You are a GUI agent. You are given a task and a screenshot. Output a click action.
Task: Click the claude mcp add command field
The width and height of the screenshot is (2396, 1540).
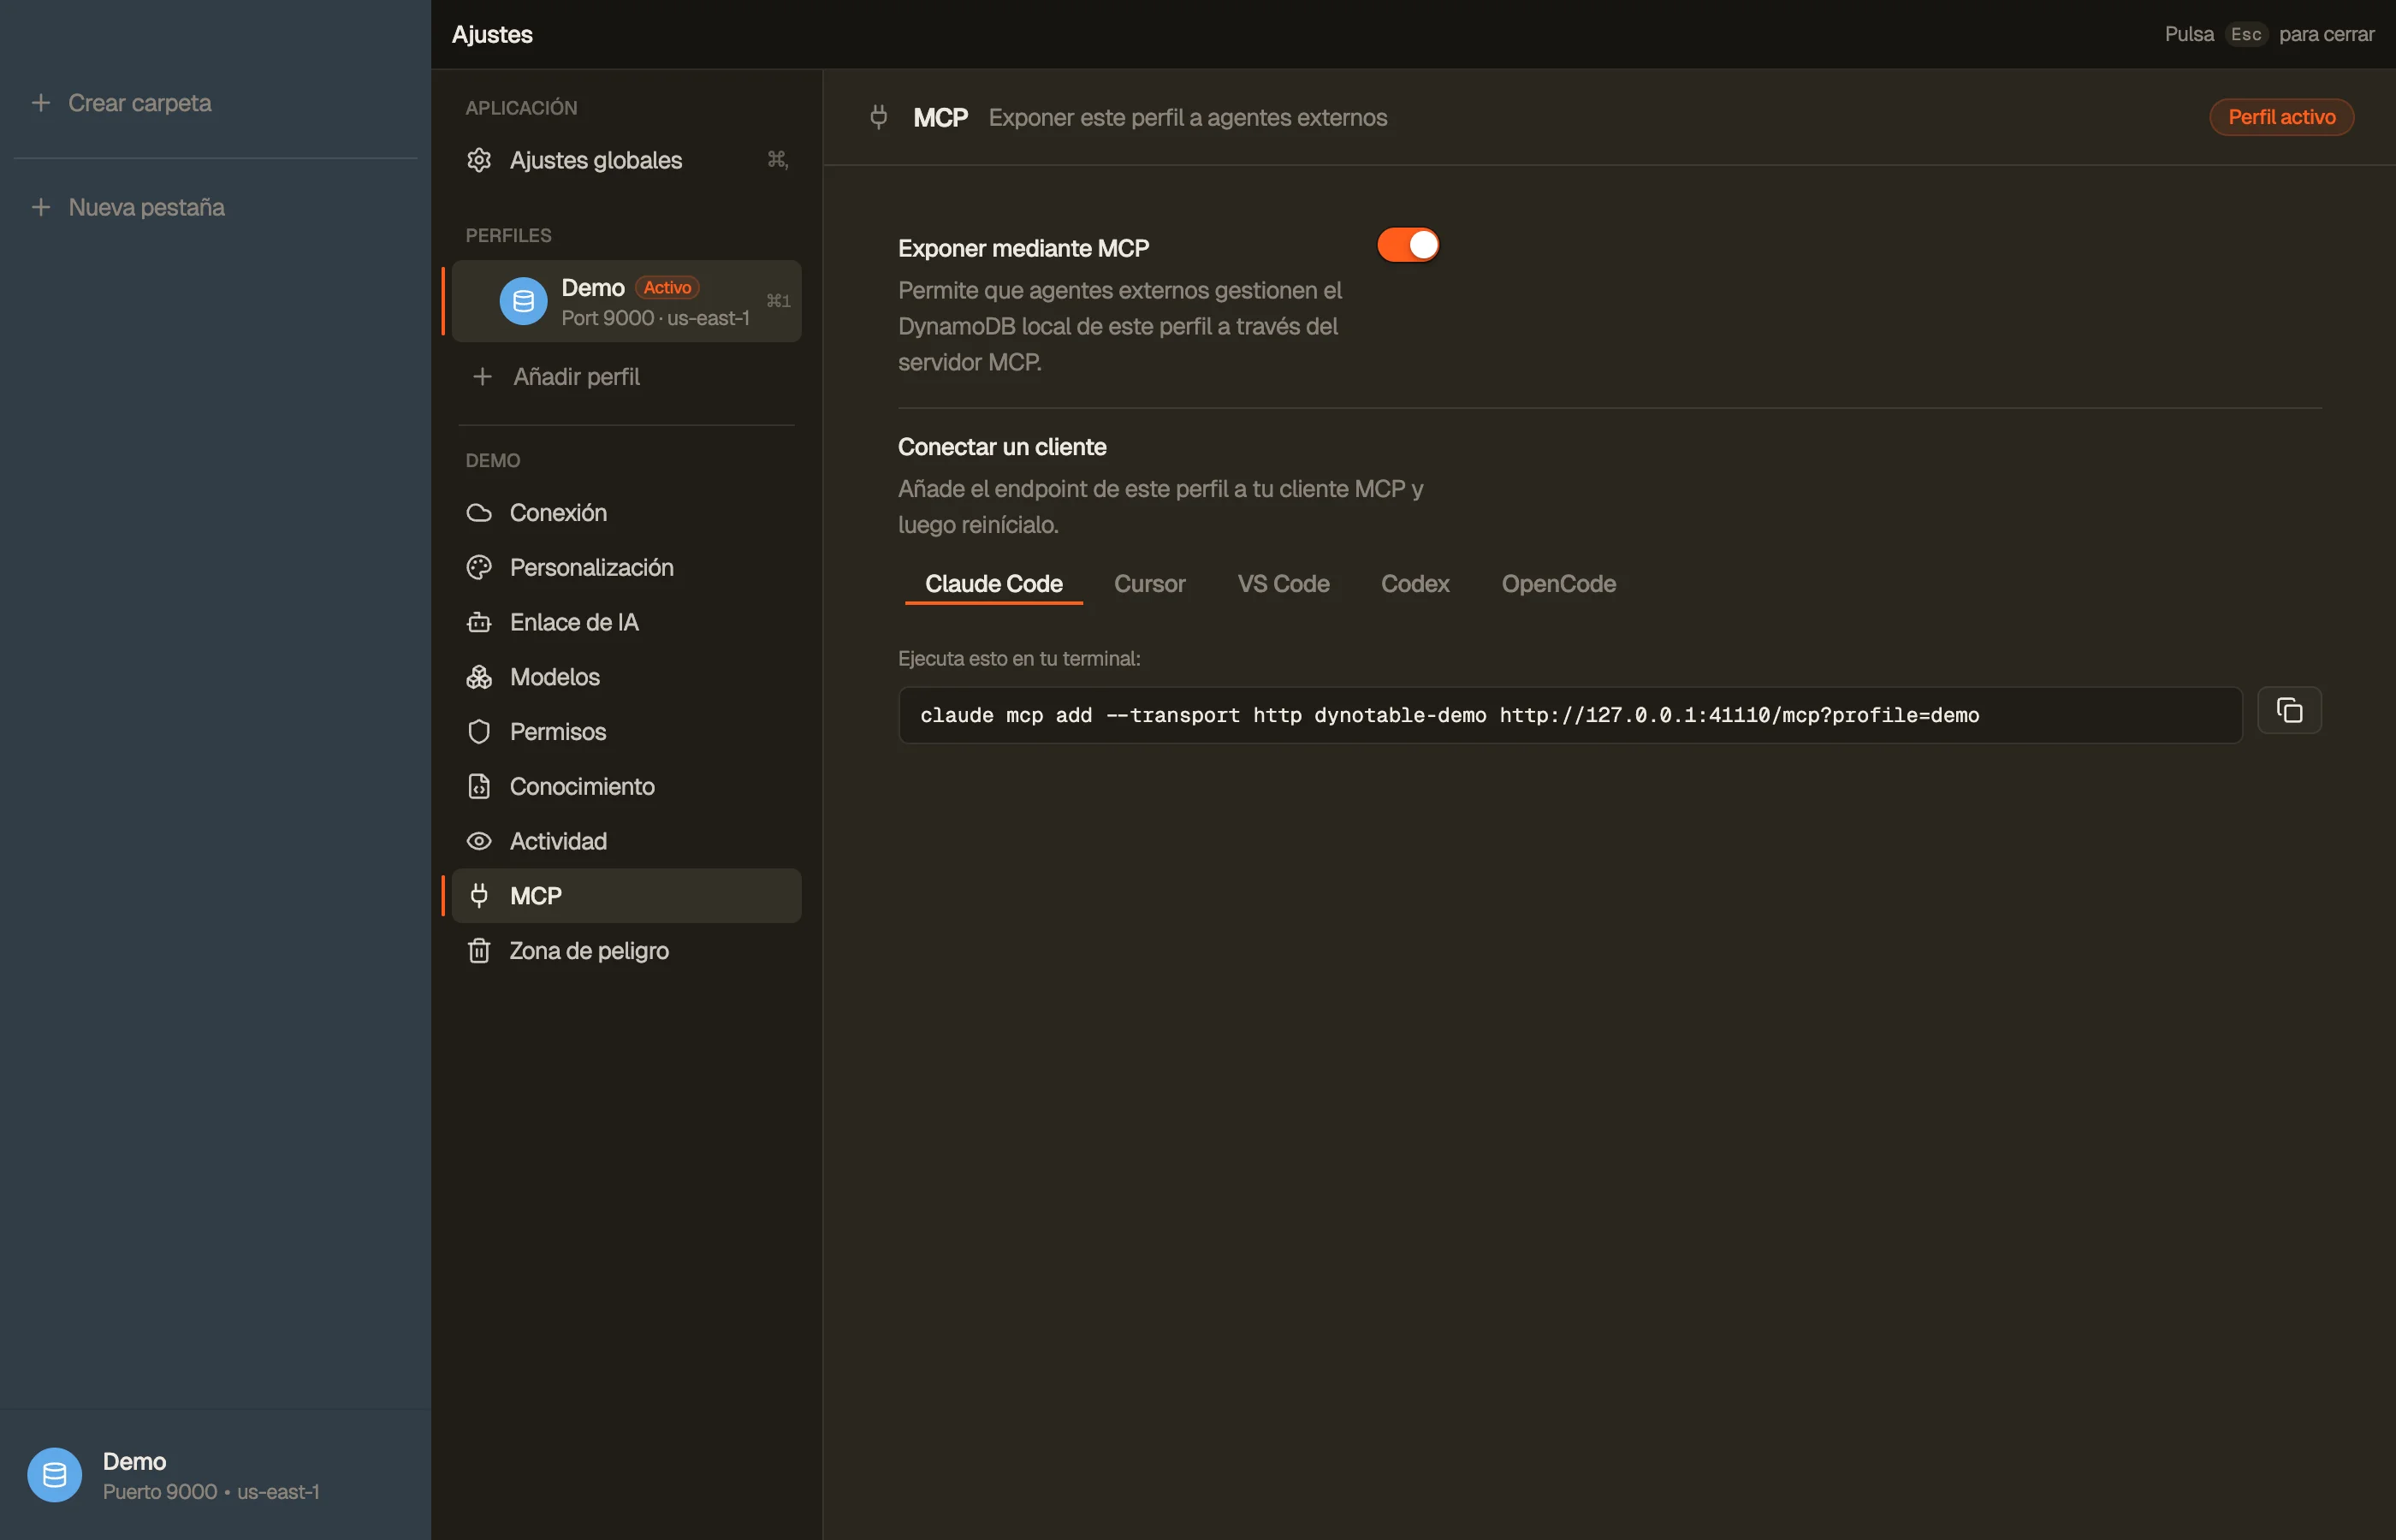click(1570, 715)
